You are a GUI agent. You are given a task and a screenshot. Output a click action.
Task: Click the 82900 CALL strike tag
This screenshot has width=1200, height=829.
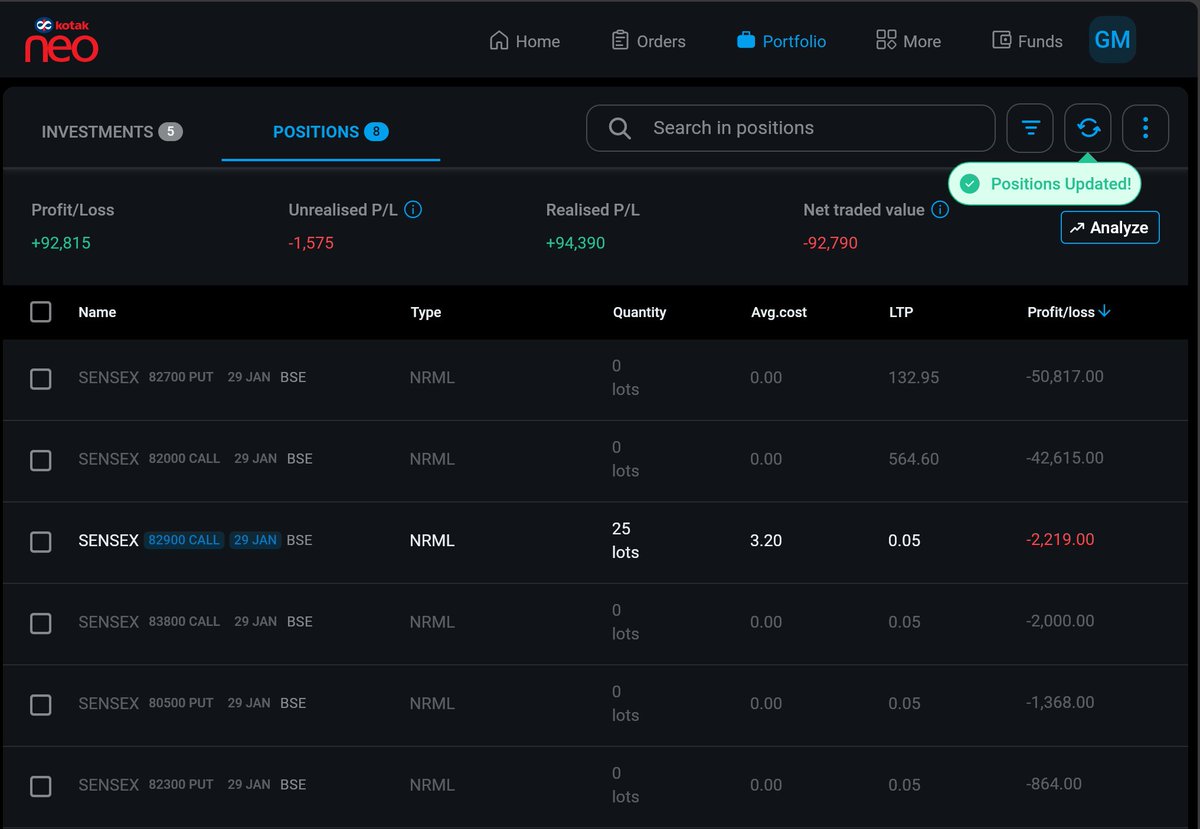click(x=184, y=540)
